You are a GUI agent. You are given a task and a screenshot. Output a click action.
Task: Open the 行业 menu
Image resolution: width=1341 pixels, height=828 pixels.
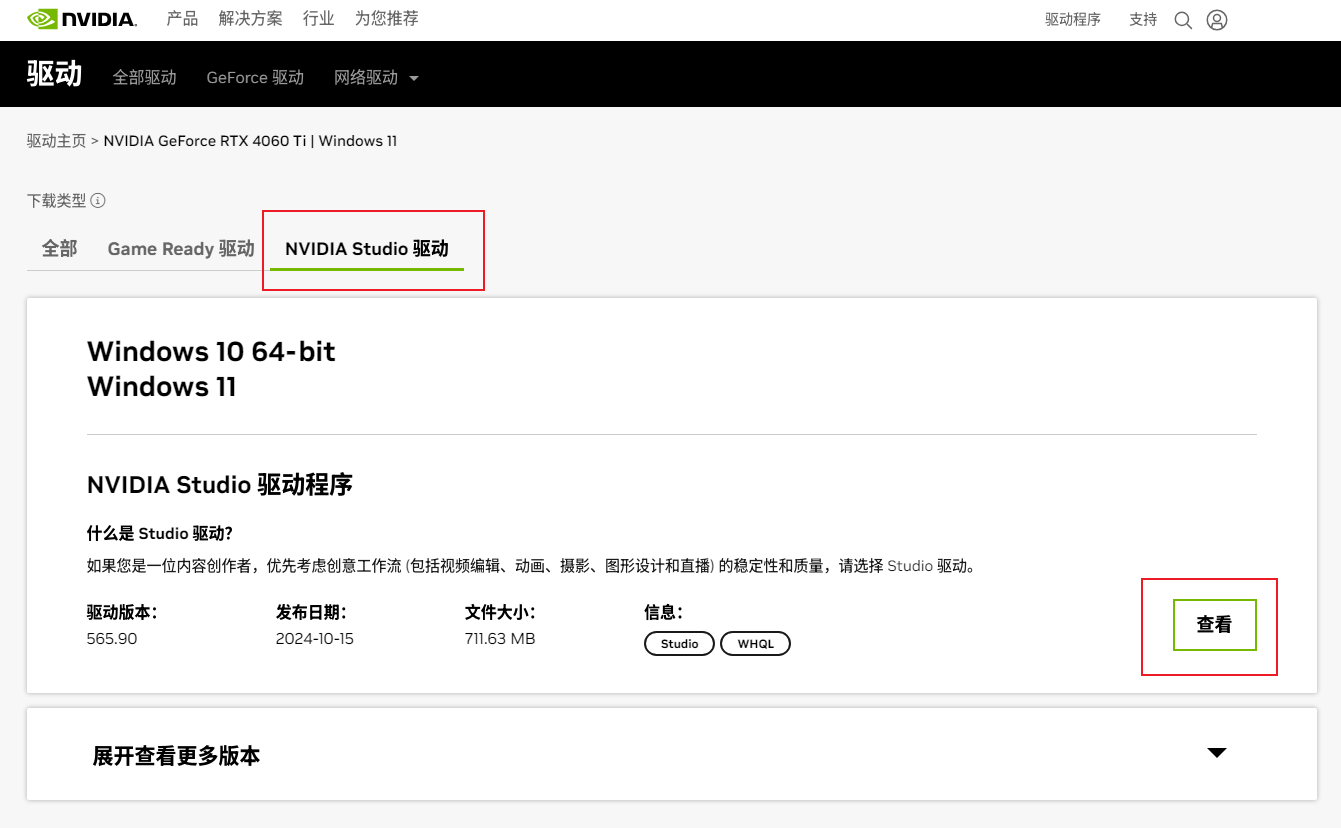[319, 19]
